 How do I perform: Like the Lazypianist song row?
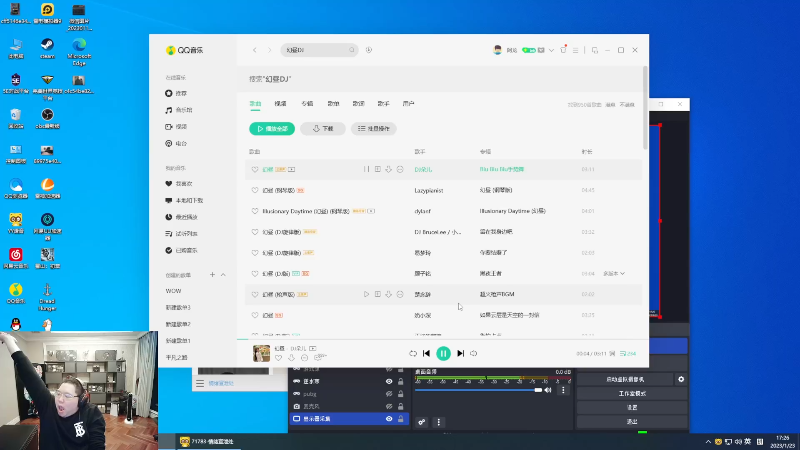(x=255, y=190)
